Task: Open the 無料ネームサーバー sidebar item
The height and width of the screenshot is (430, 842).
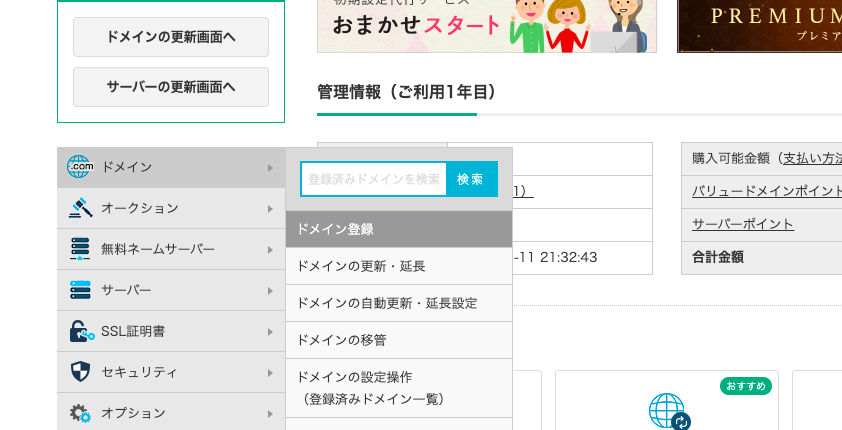Action: [x=171, y=249]
